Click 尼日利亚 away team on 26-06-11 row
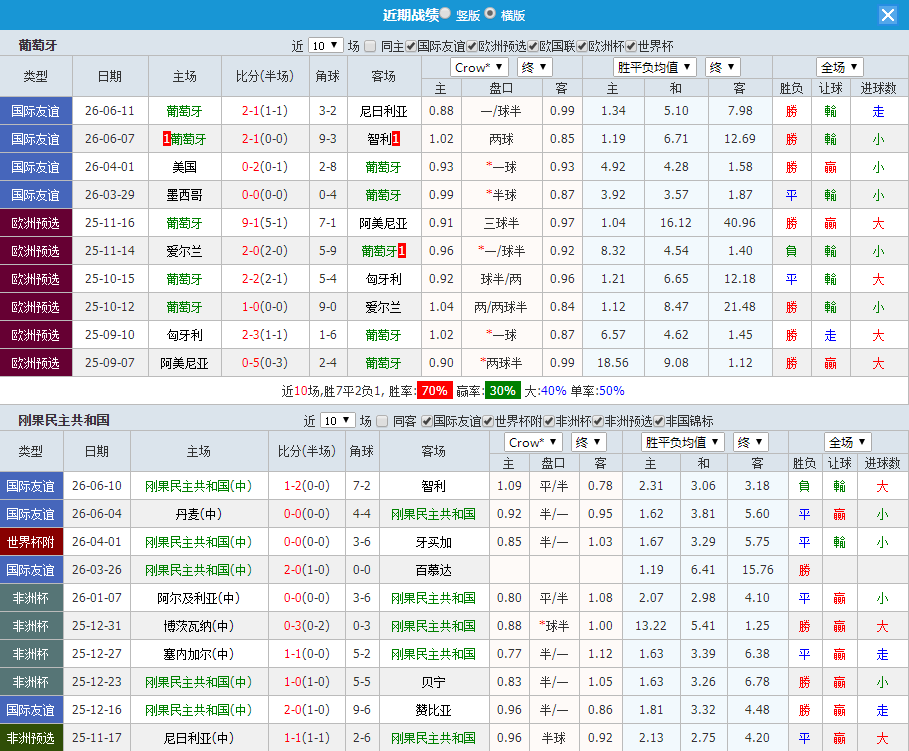 [x=383, y=111]
